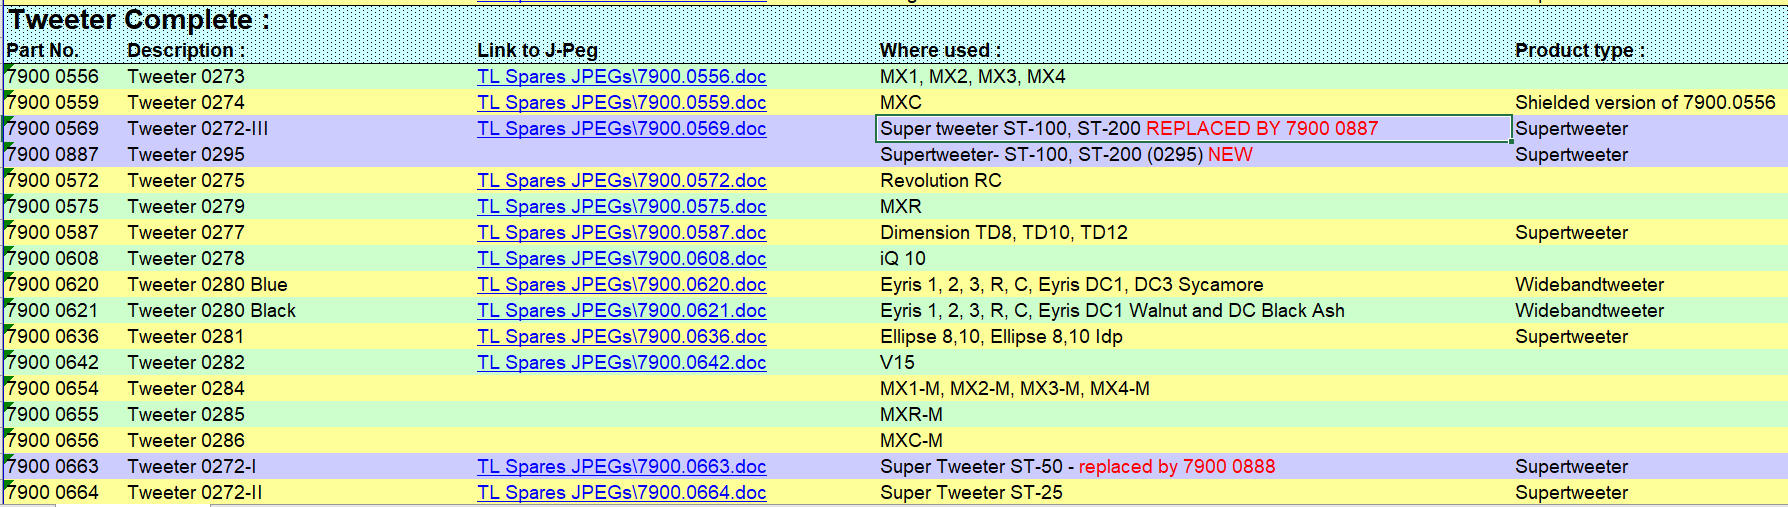Image resolution: width=1788 pixels, height=507 pixels.
Task: Select the 'Where used :' header cell
Action: 940,51
